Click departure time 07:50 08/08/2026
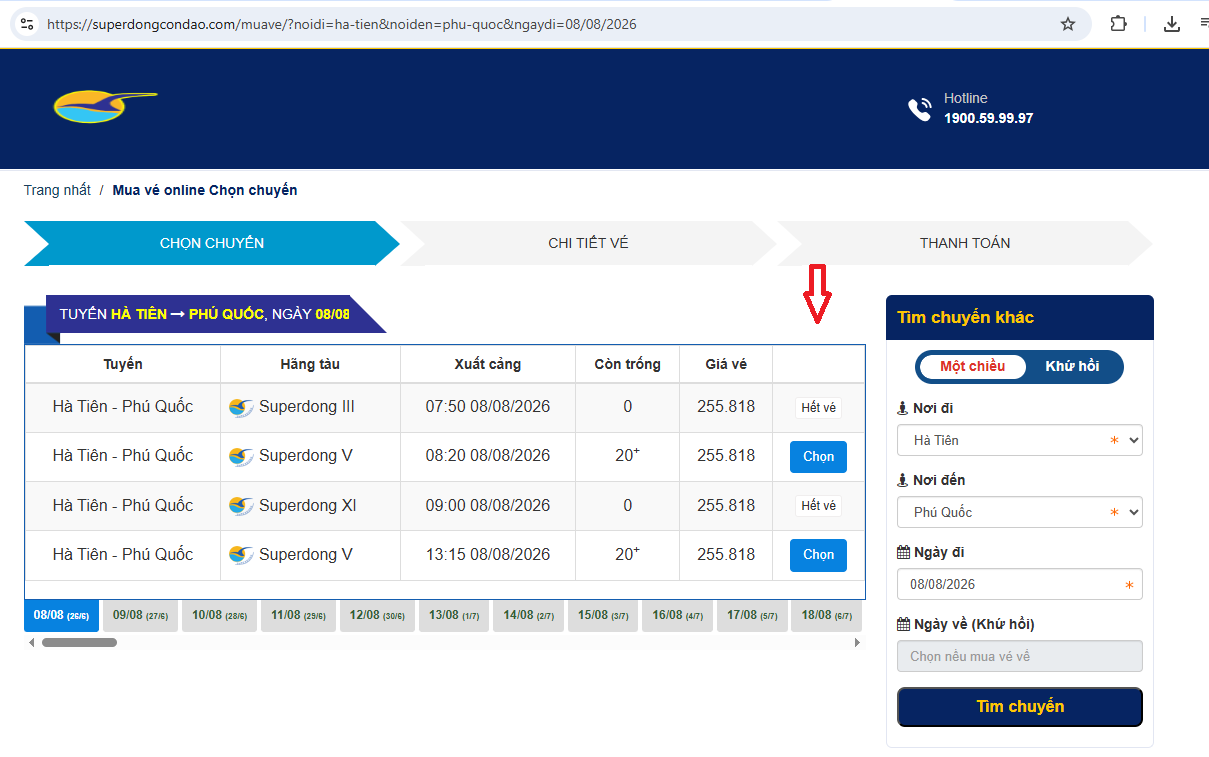 (x=488, y=407)
